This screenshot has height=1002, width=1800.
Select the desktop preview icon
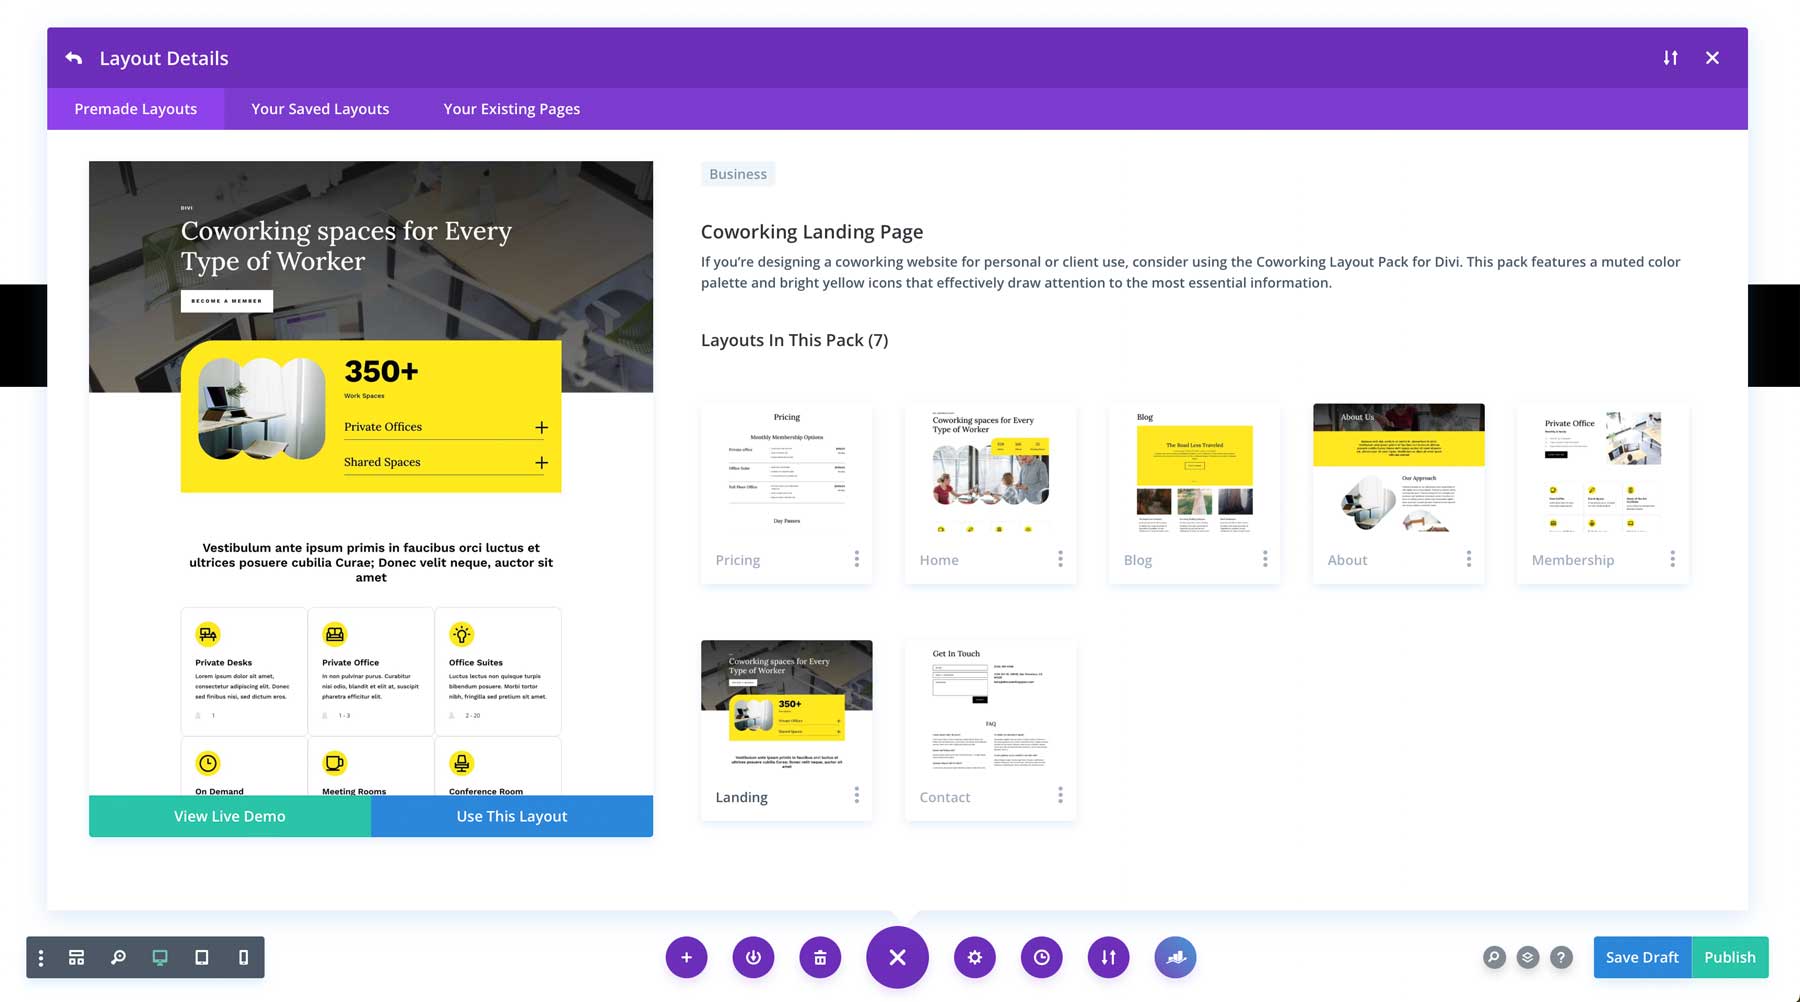coord(159,957)
